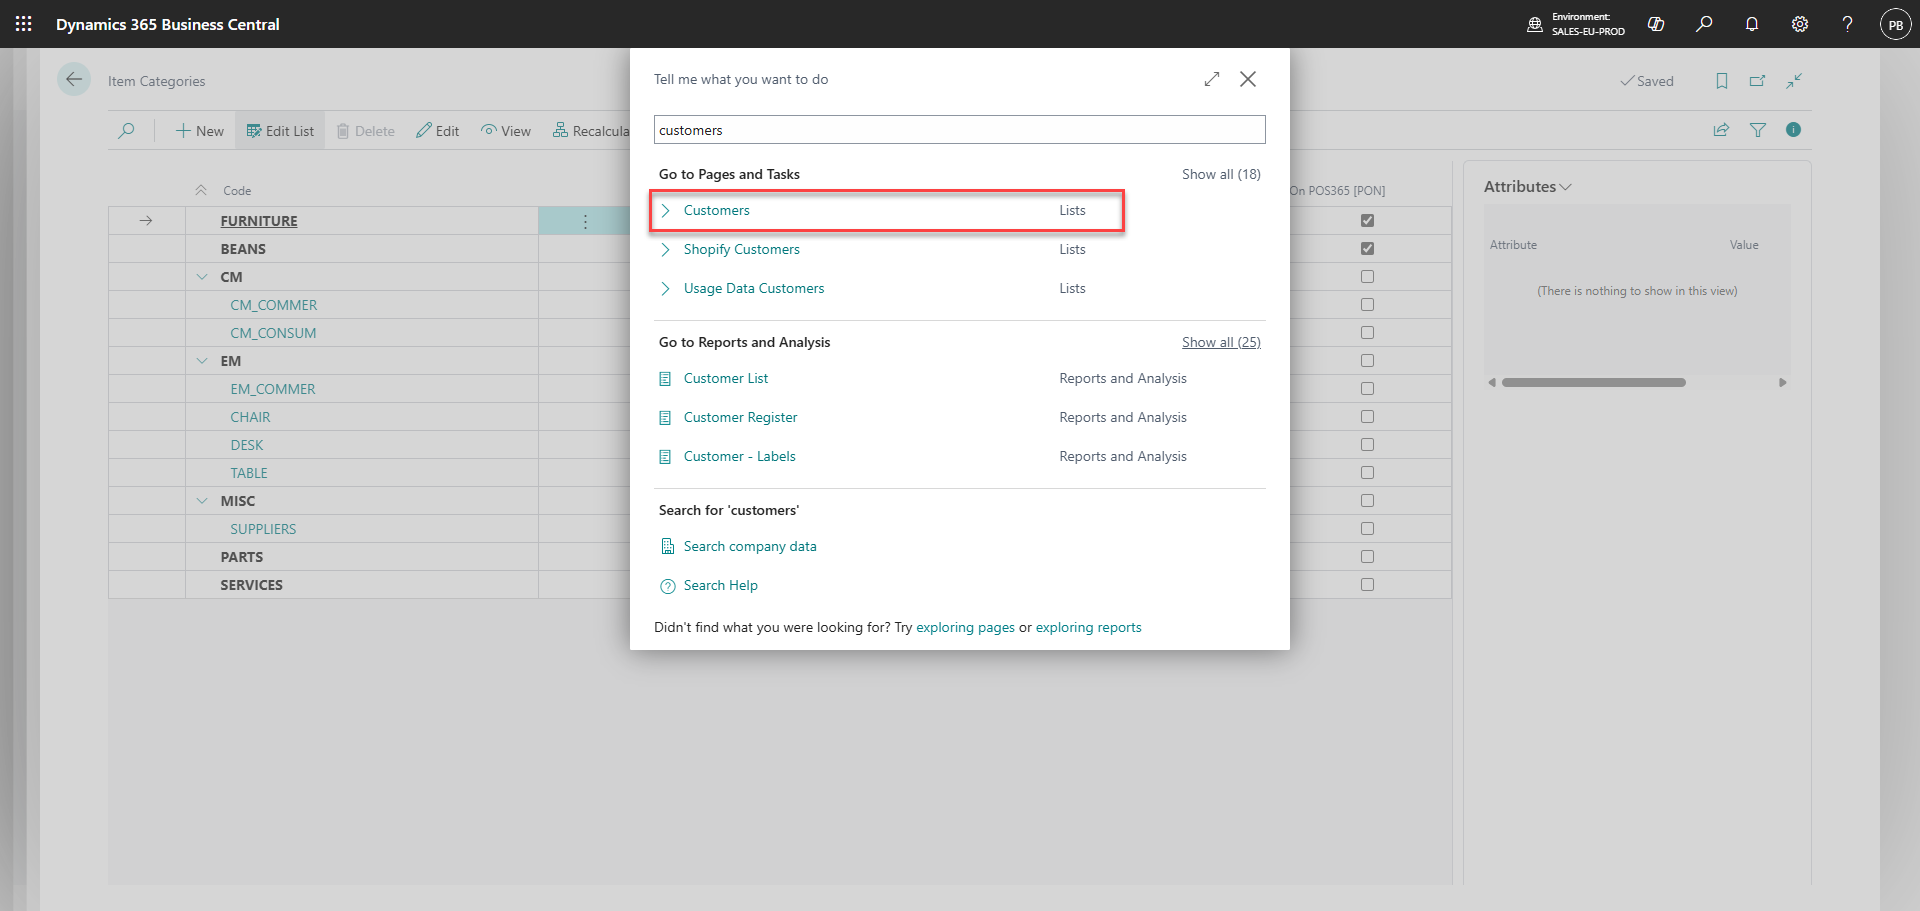Open the Copilot icon in header
The image size is (1920, 911).
[1656, 24]
